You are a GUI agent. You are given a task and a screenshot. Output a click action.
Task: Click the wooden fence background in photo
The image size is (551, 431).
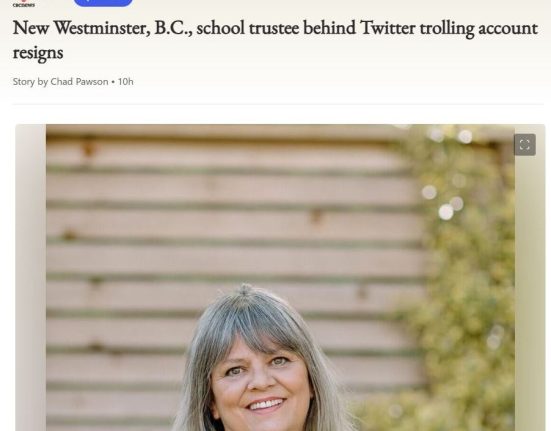tap(211, 211)
